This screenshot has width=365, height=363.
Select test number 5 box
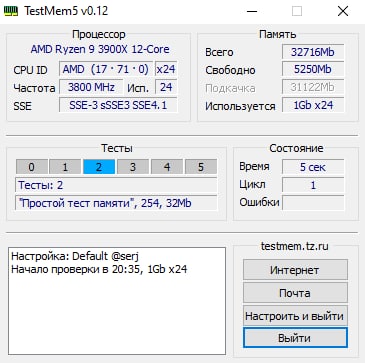[201, 167]
